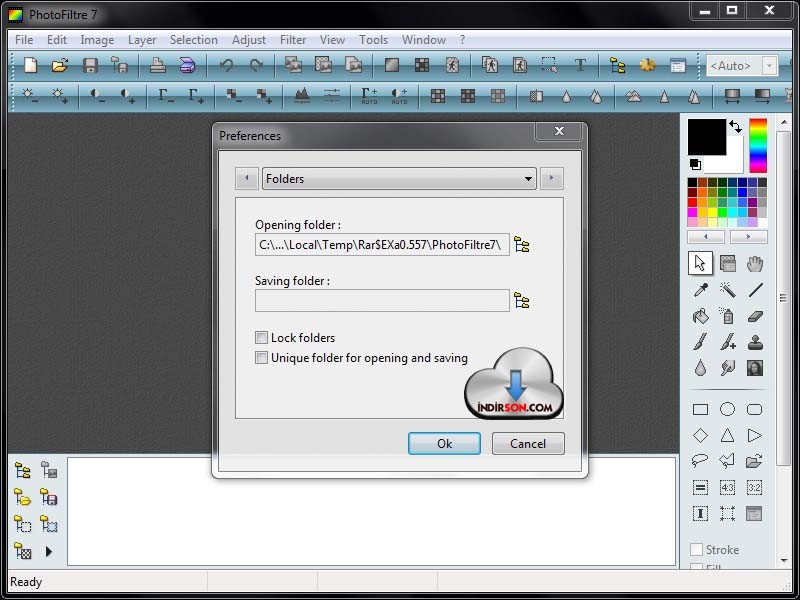
Task: Open the question mark help menu
Action: [x=462, y=40]
